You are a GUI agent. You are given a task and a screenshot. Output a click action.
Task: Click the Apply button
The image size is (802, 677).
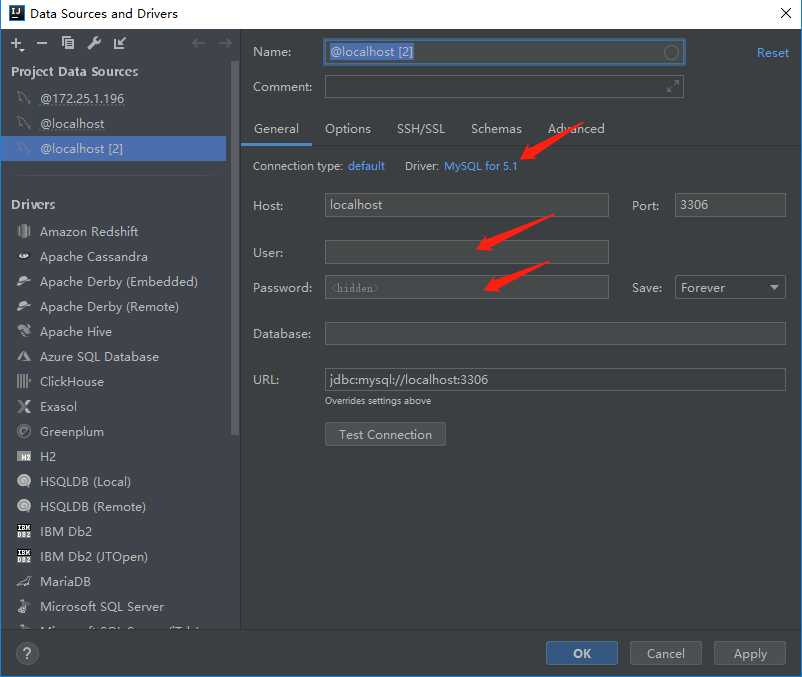[750, 653]
